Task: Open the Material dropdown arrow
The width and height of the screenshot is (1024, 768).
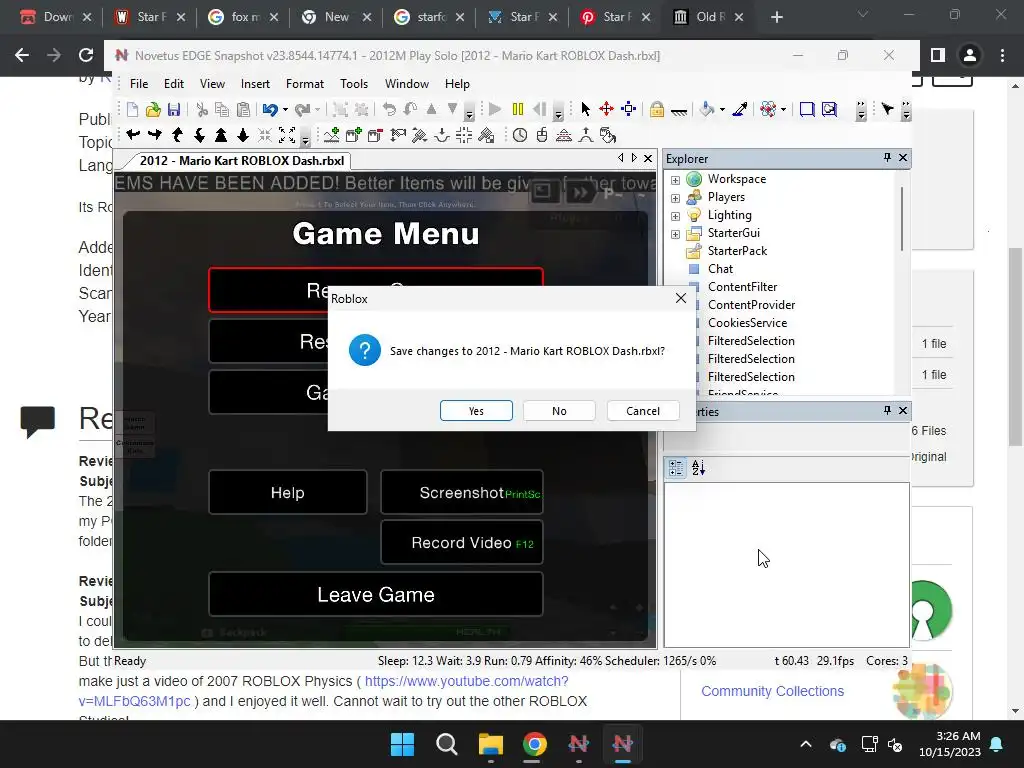Action: click(784, 110)
